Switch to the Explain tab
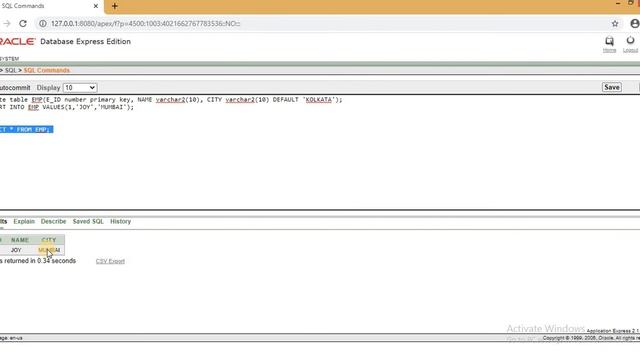The image size is (640, 360). pos(24,221)
